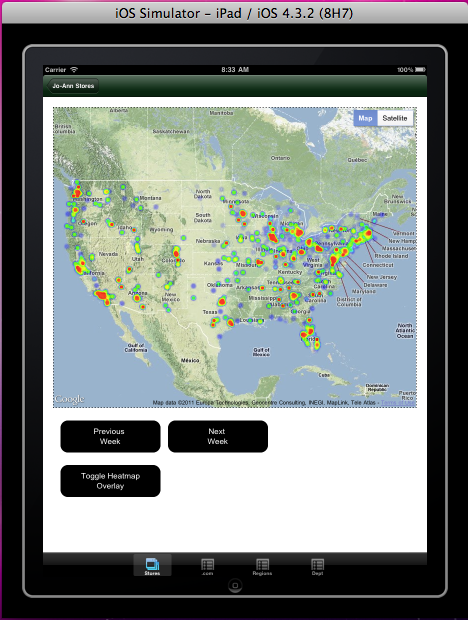This screenshot has height=620, width=468.
Task: Click the Wi-Fi status icon
Action: click(x=74, y=70)
